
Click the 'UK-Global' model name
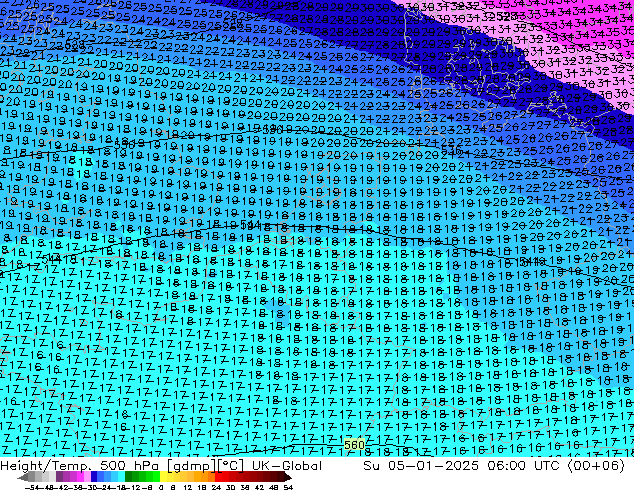[x=287, y=466]
